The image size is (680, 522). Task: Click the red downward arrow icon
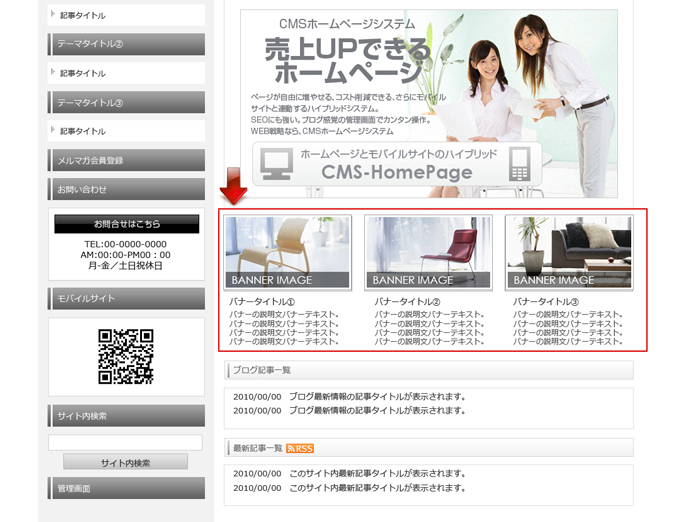[x=234, y=186]
